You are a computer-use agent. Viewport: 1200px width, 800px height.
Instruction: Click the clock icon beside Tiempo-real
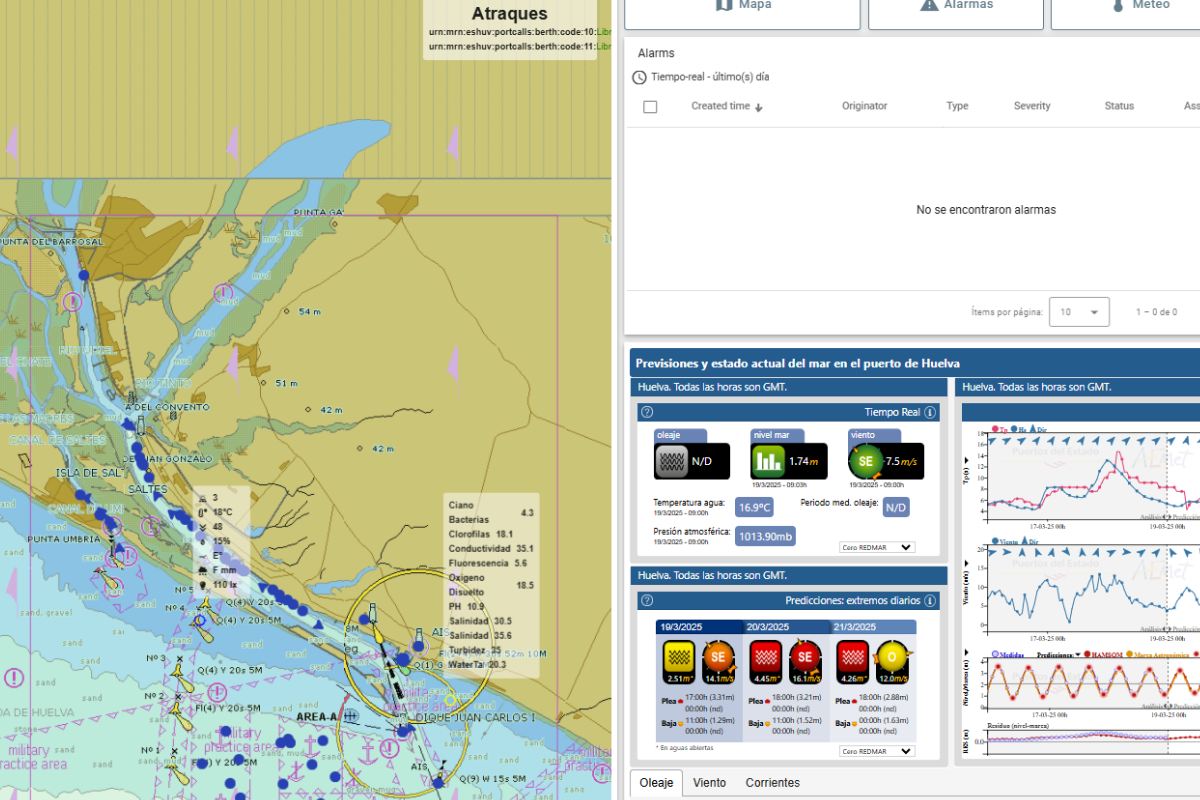(x=640, y=77)
